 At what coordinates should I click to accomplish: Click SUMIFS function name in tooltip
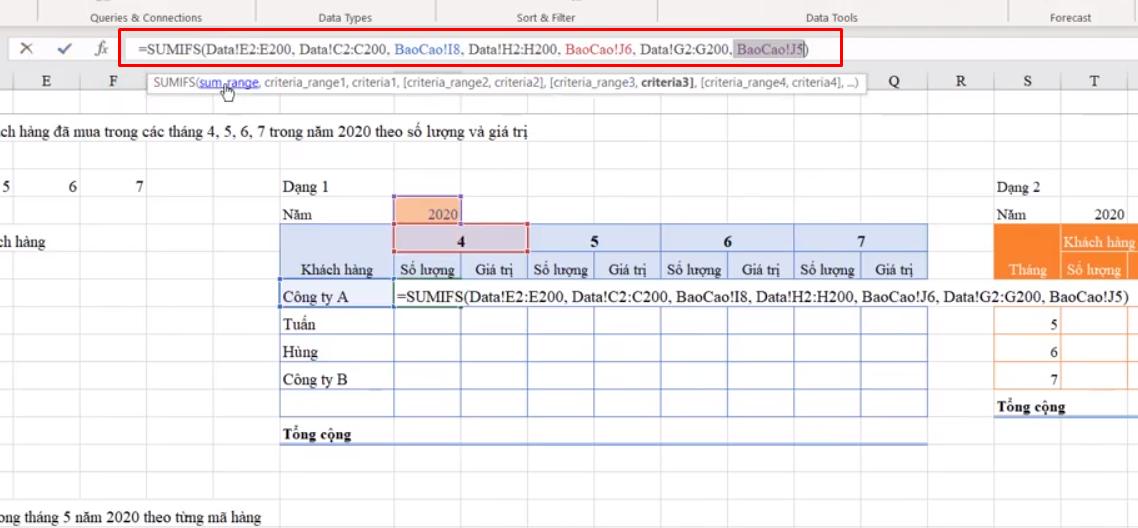point(175,83)
